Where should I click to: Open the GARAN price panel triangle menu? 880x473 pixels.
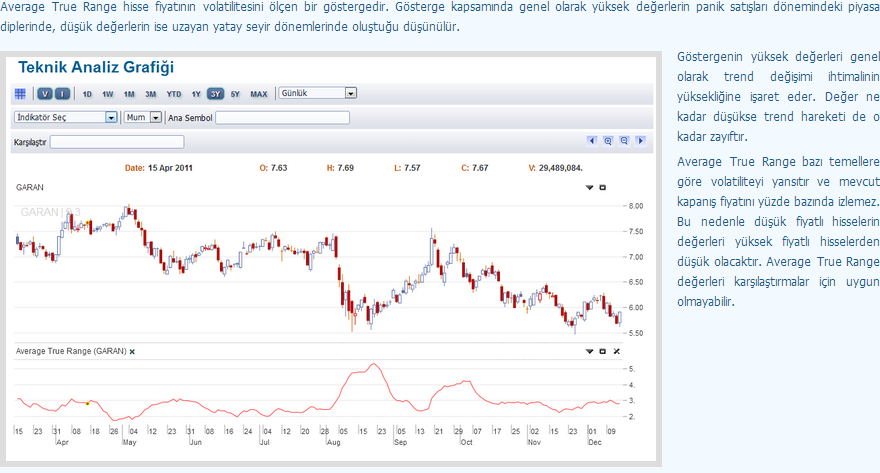589,187
